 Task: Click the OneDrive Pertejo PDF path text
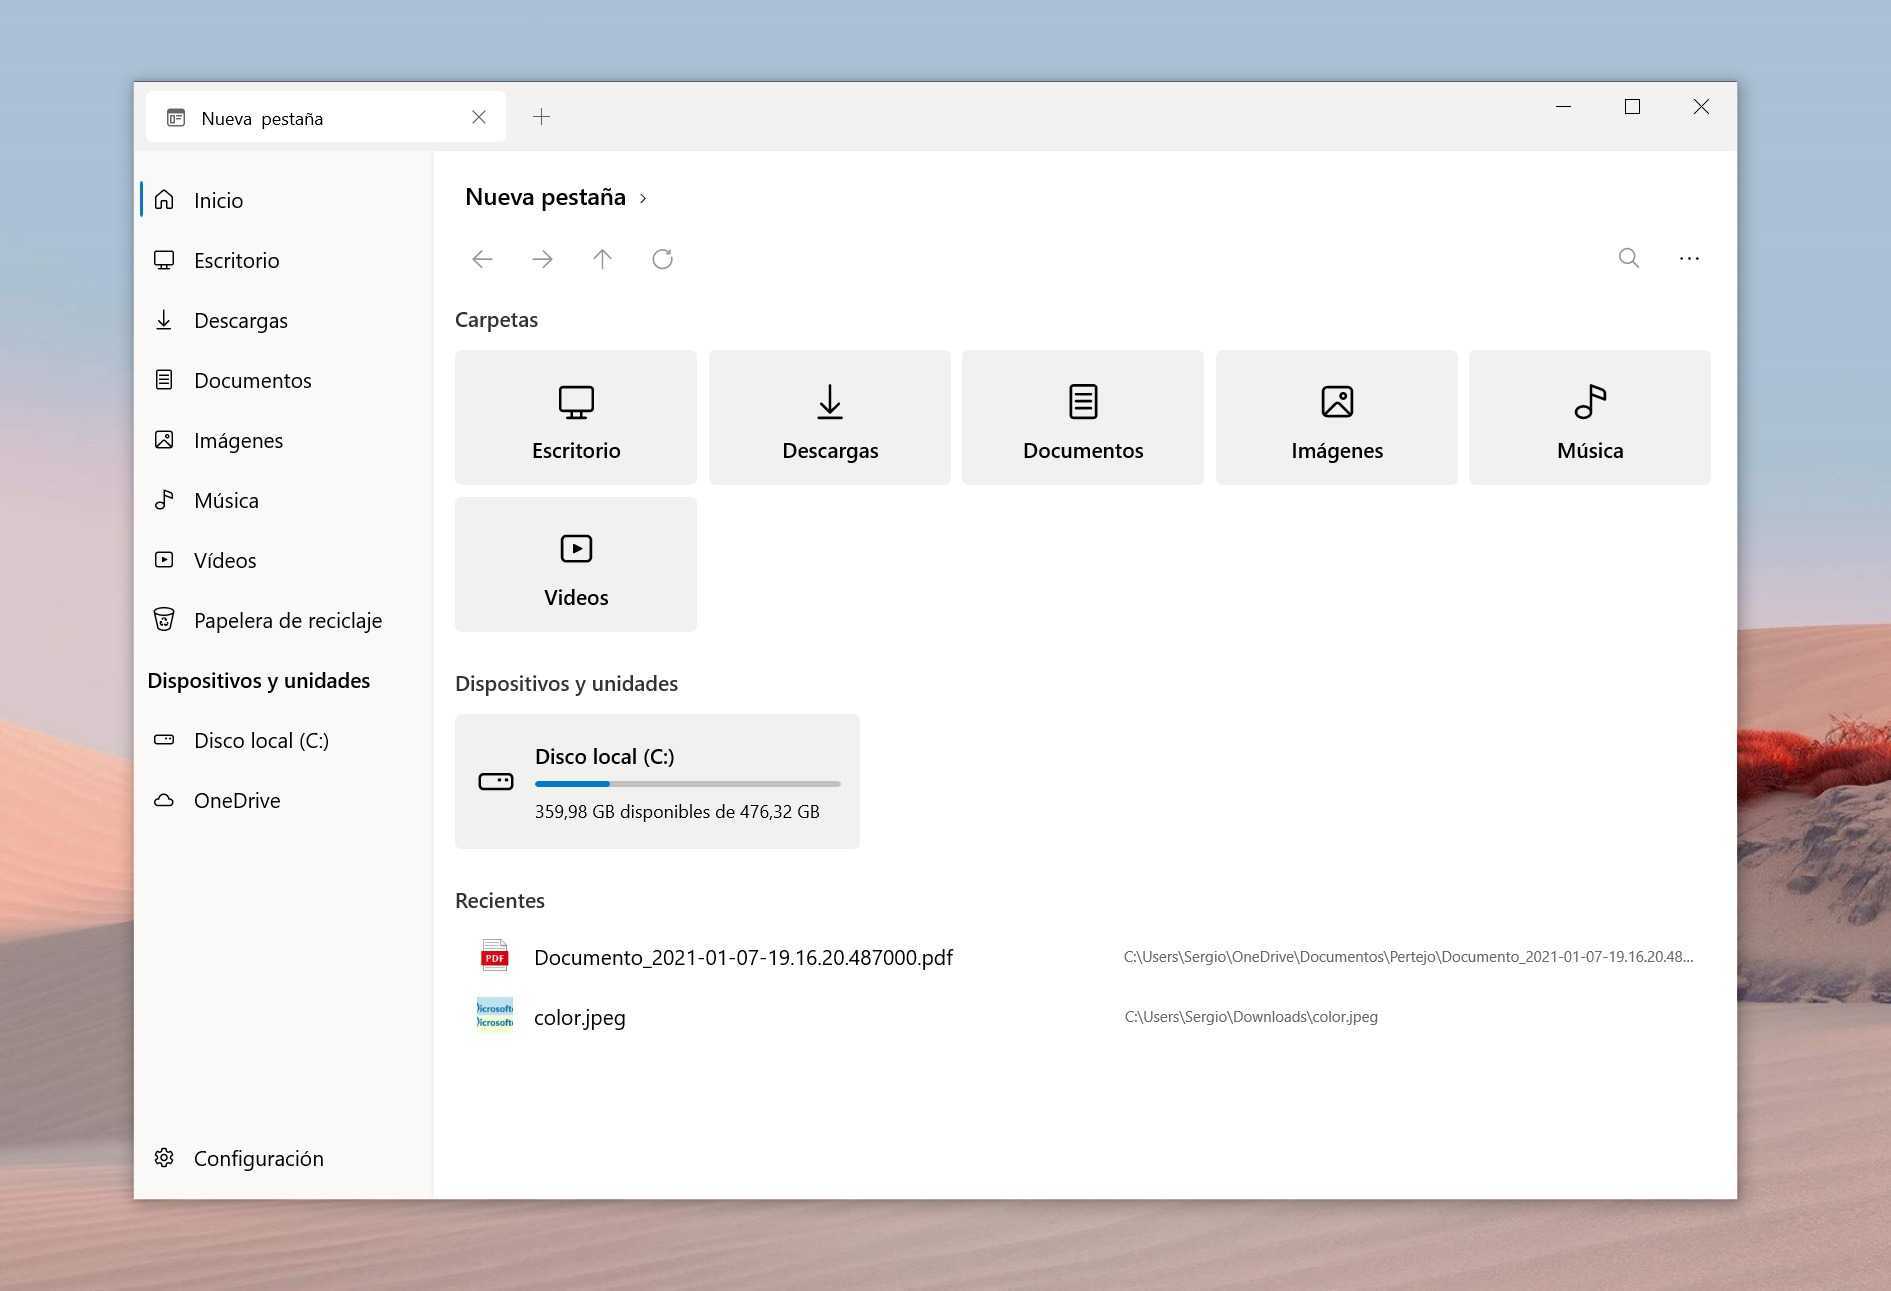[1408, 957]
